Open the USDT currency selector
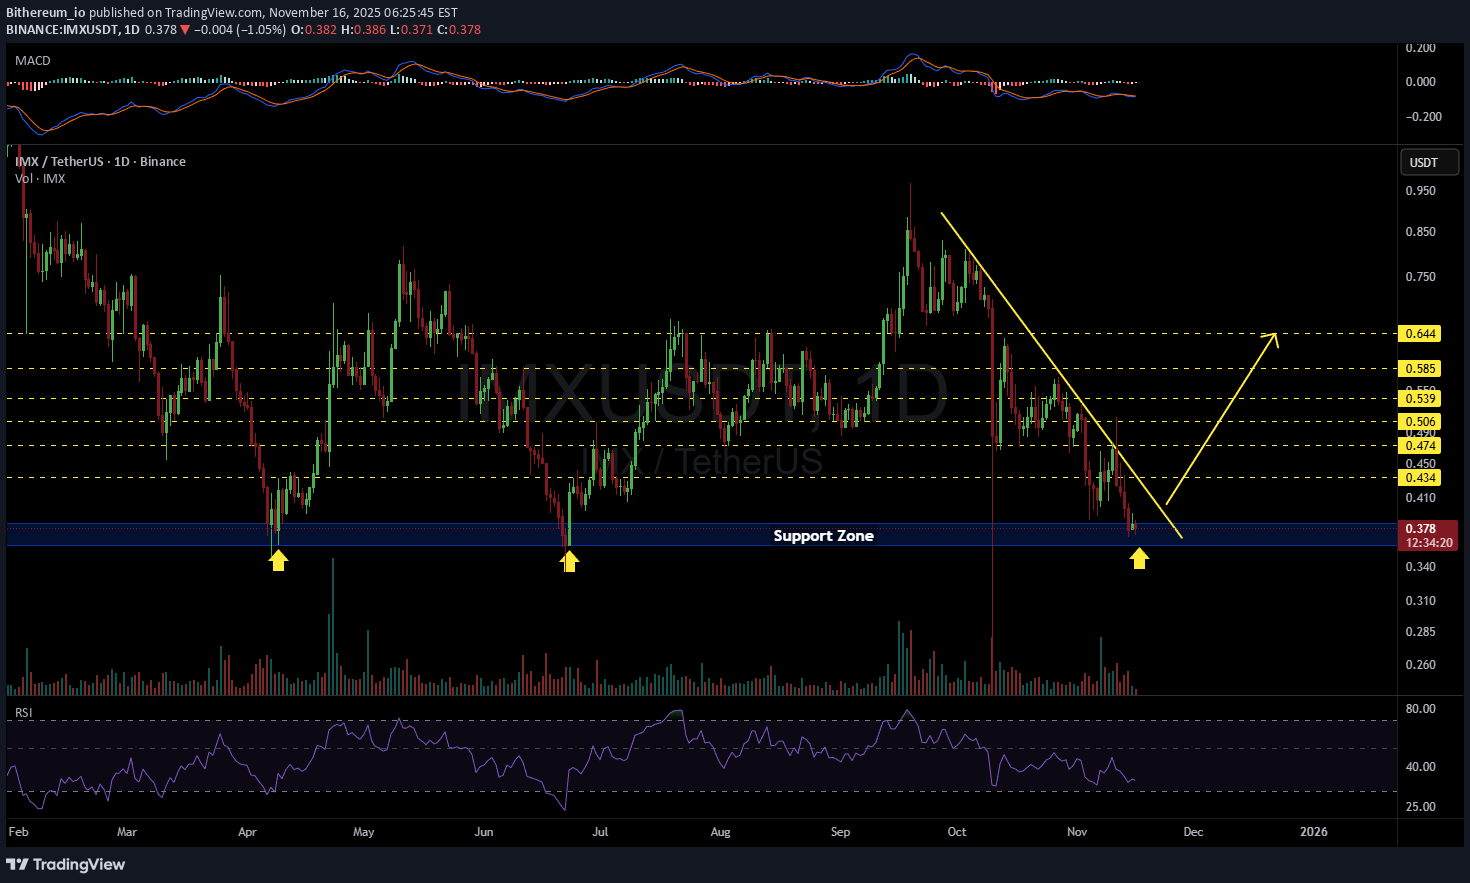The width and height of the screenshot is (1470, 883). [x=1423, y=162]
